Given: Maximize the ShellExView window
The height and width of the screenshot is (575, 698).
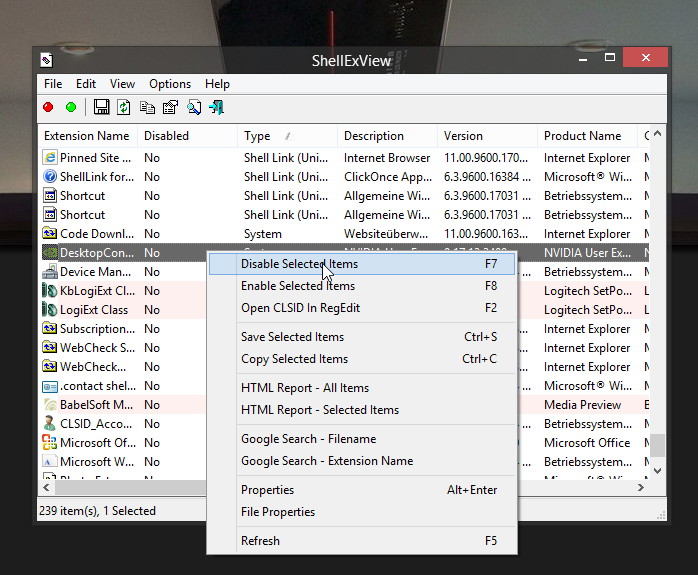Looking at the screenshot, I should (610, 57).
